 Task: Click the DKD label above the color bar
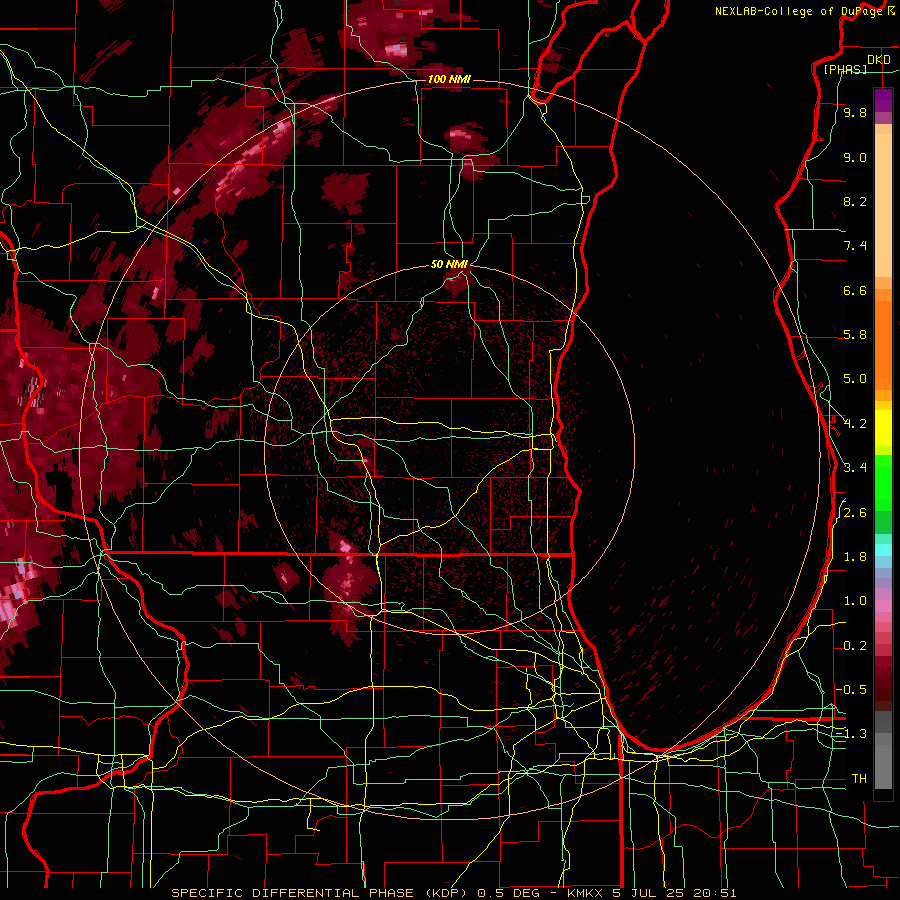[879, 60]
